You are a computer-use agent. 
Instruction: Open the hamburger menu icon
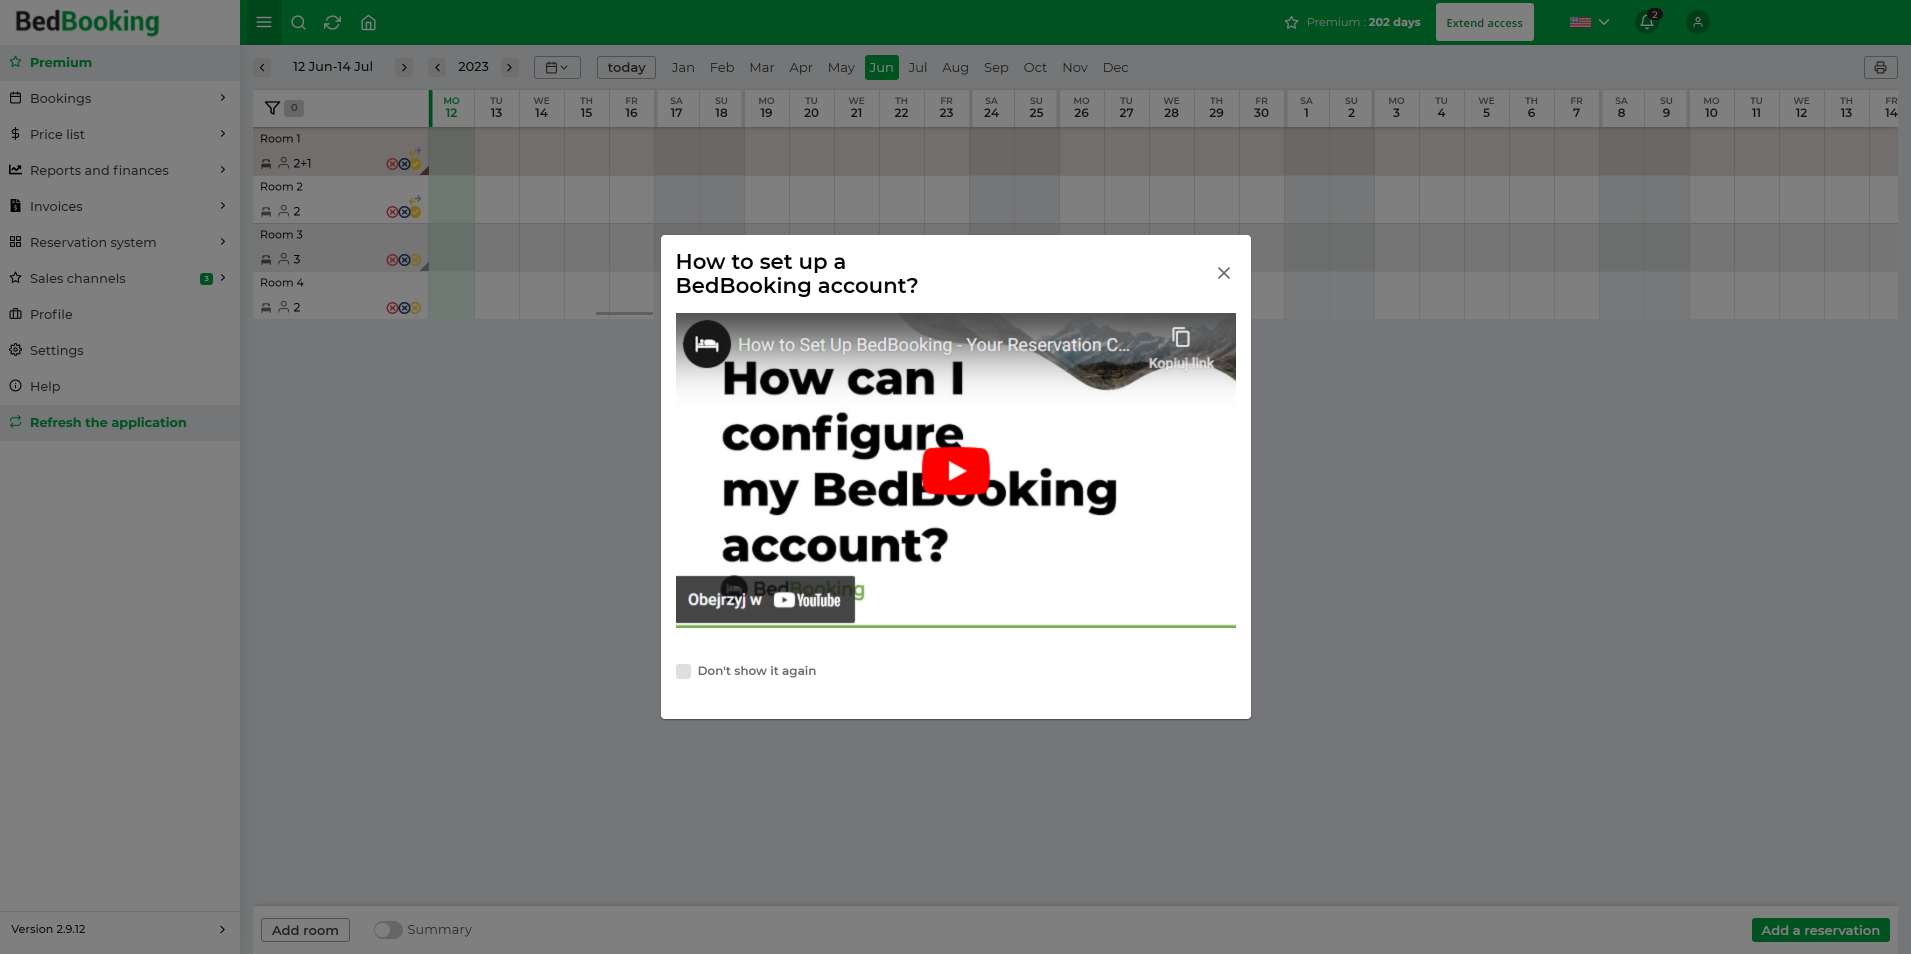(x=264, y=22)
